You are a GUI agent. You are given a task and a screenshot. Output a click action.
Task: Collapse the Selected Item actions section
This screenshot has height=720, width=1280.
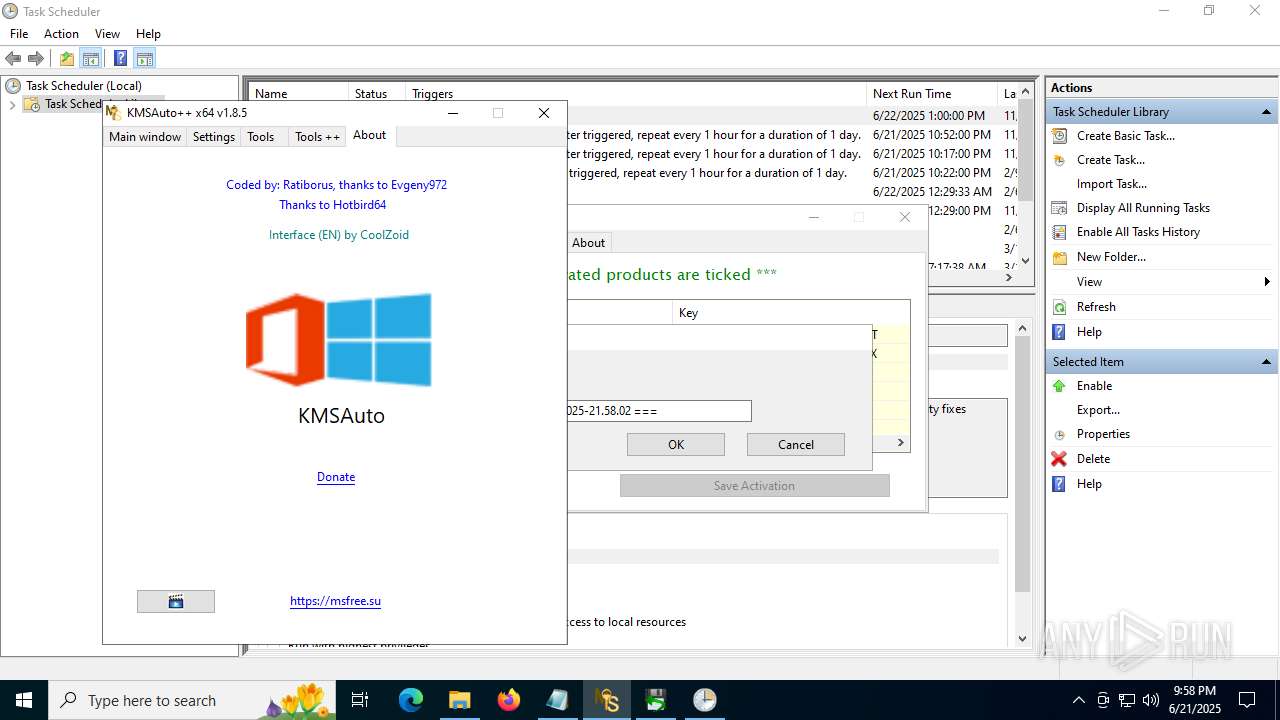click(1267, 362)
